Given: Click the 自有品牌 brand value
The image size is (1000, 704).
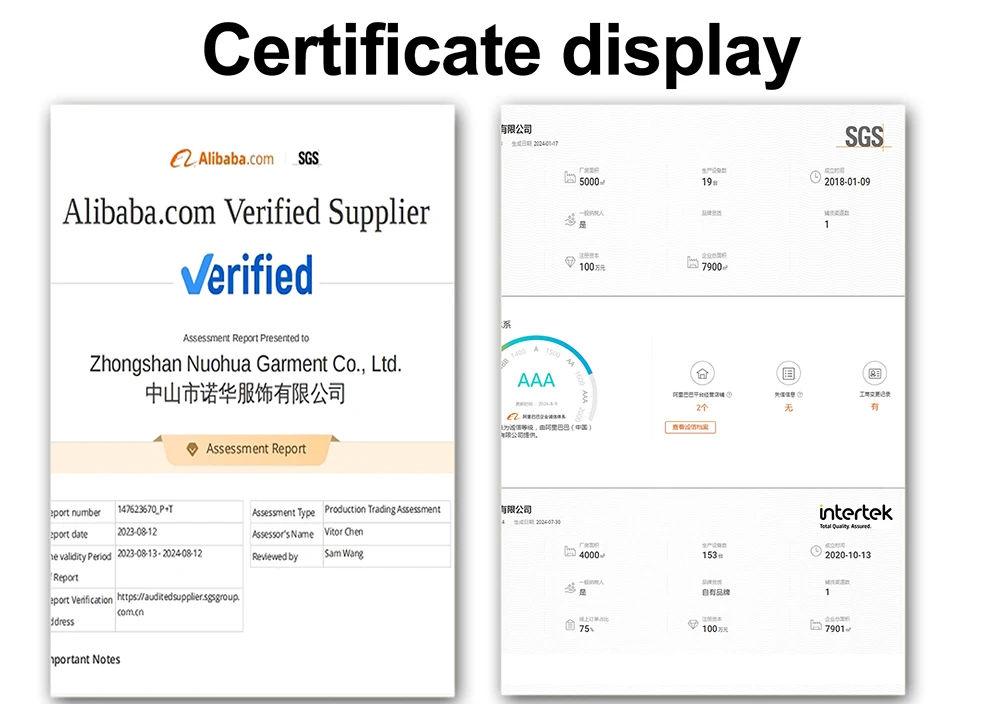Looking at the screenshot, I should [716, 592].
